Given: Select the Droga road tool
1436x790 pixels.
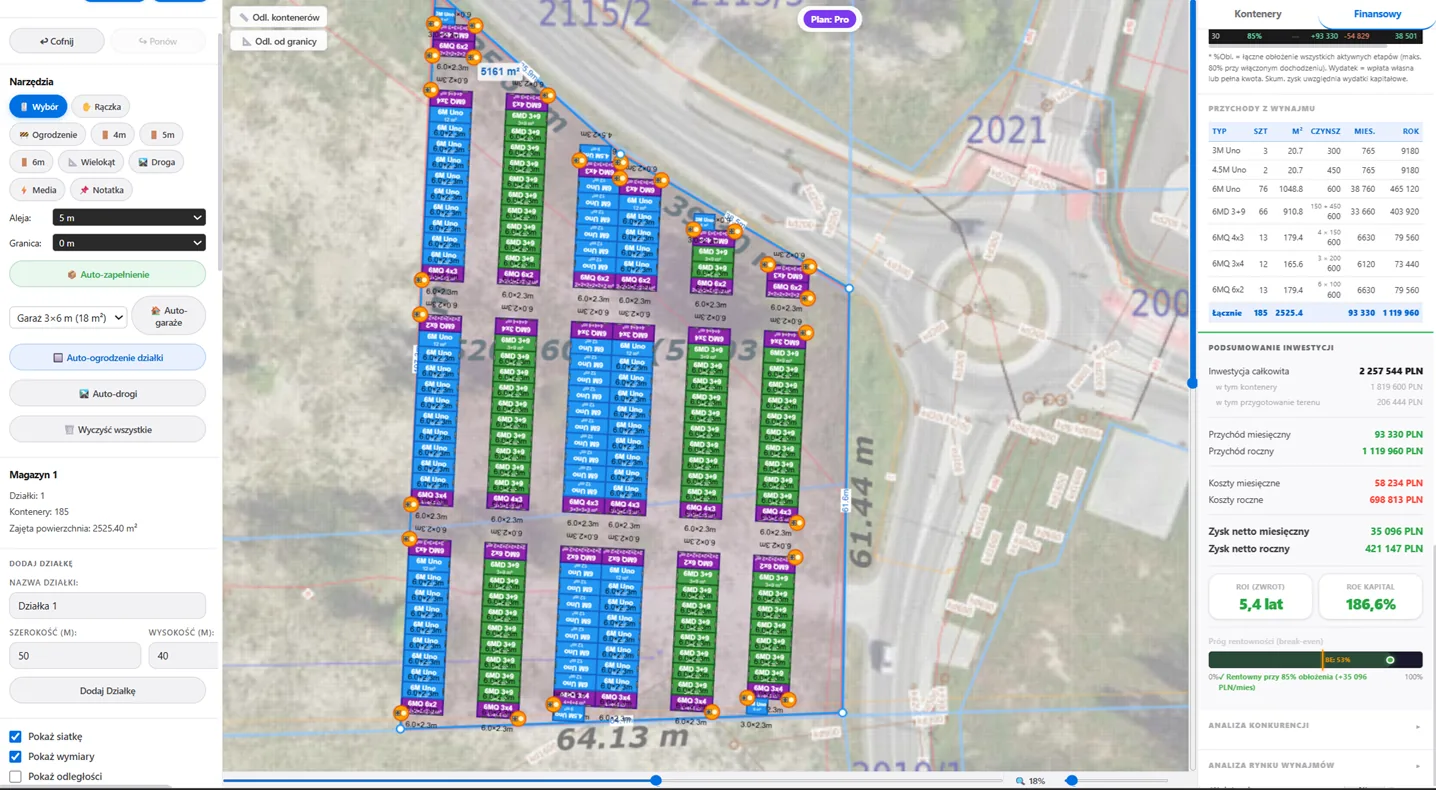Looking at the screenshot, I should (x=156, y=162).
